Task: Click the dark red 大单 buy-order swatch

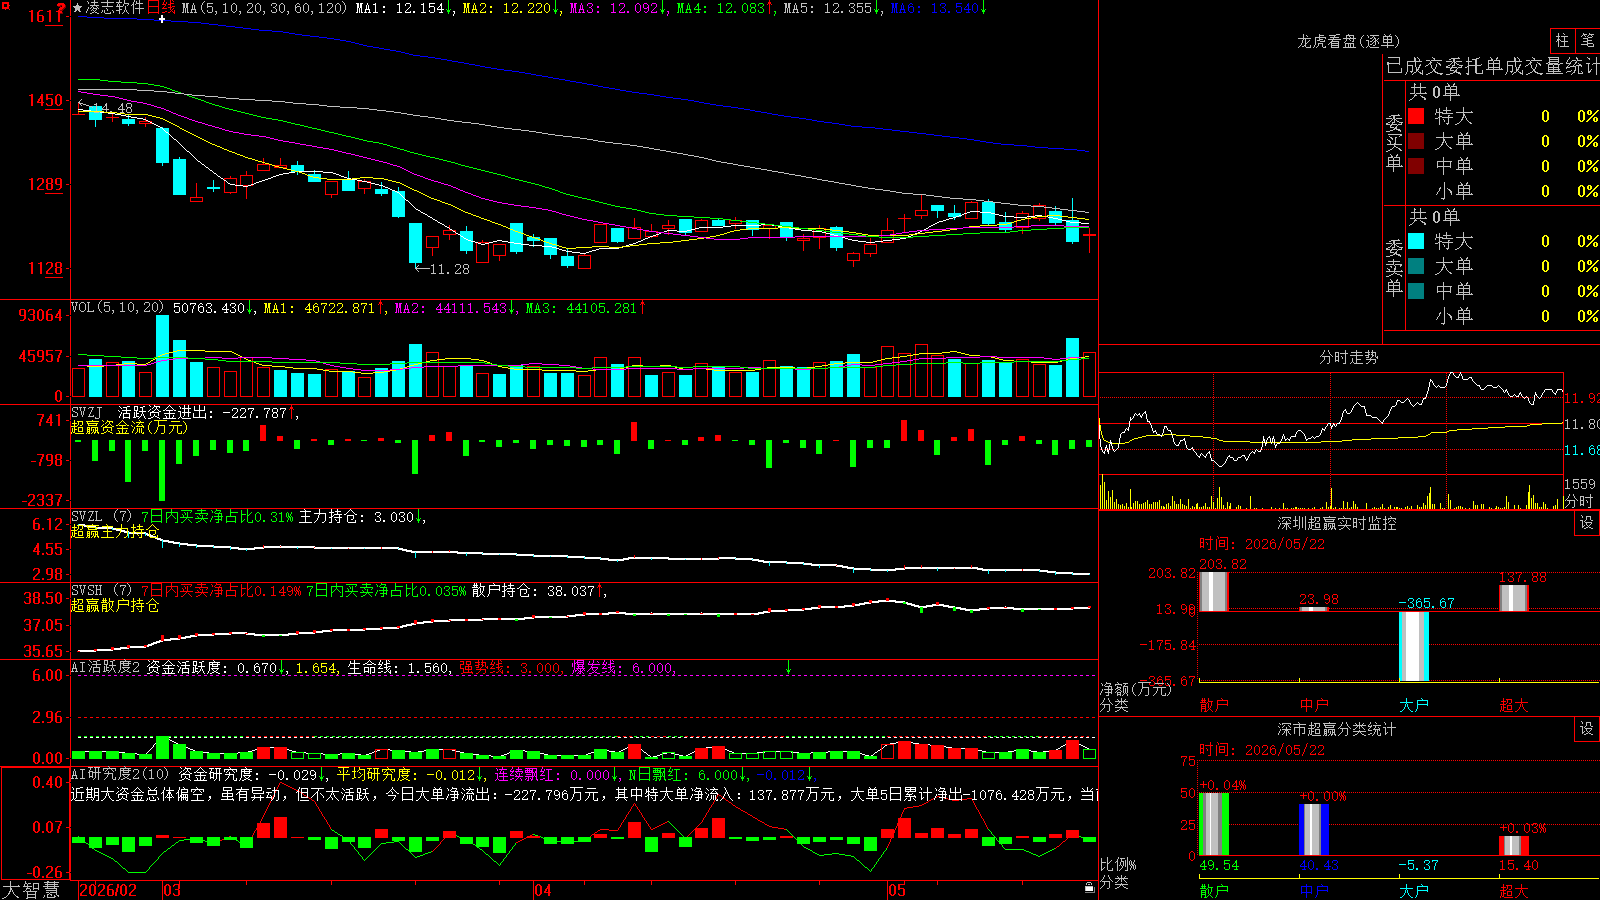Action: [x=1416, y=141]
